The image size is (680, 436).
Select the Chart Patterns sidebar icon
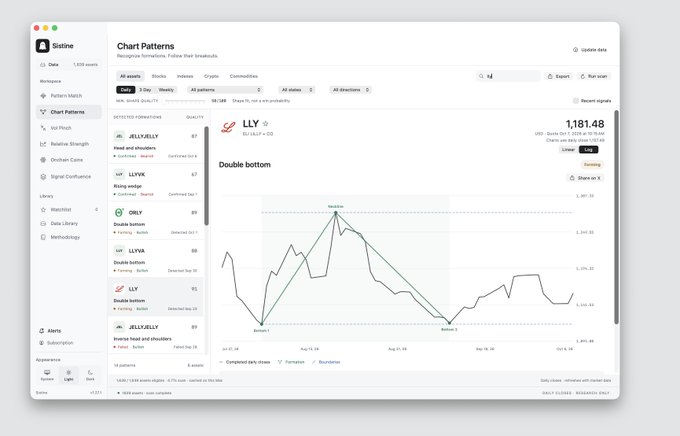43,112
